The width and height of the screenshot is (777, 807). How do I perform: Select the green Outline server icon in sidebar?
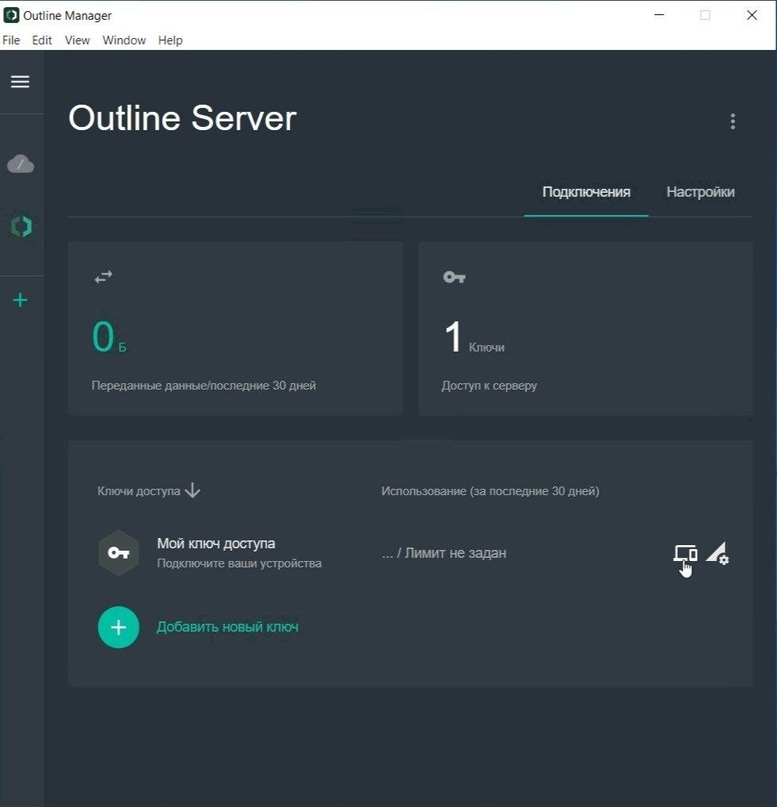click(21, 226)
